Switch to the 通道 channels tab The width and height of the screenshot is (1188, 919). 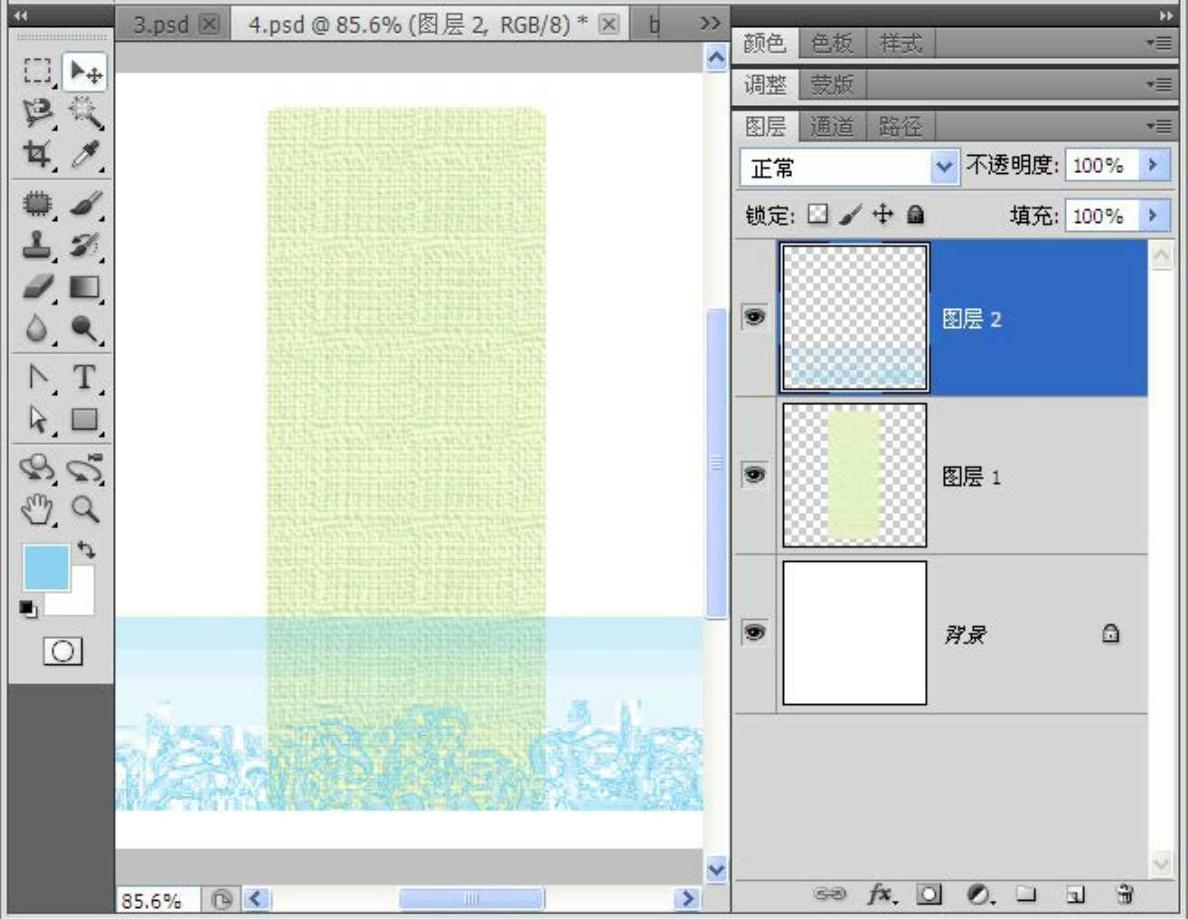[x=831, y=127]
